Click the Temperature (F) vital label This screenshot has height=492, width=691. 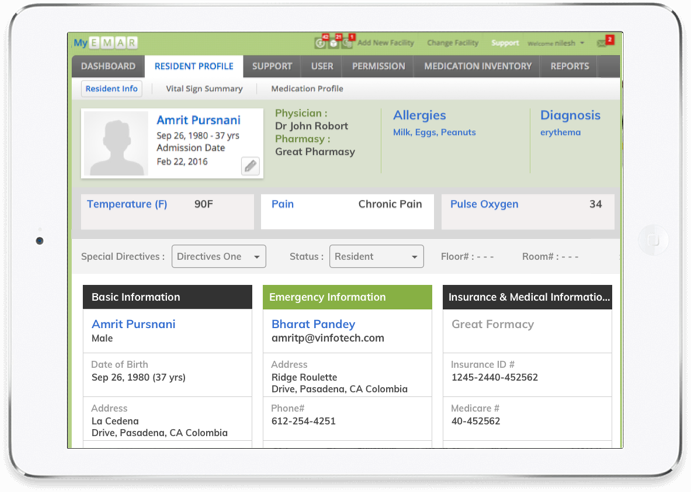127,204
